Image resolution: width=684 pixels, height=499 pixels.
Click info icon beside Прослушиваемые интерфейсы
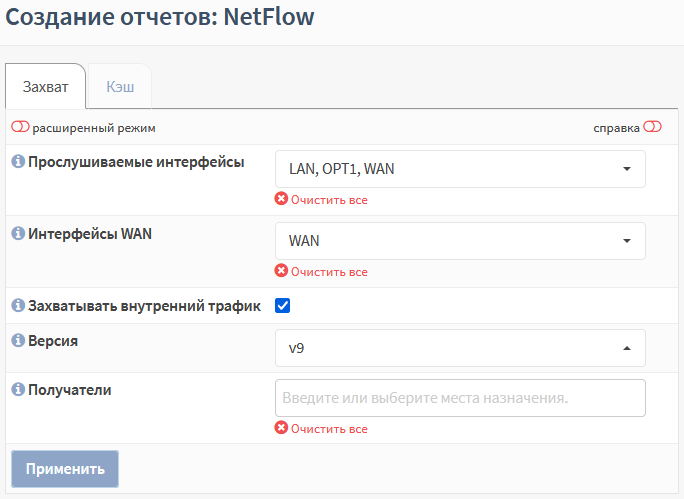[x=18, y=161]
